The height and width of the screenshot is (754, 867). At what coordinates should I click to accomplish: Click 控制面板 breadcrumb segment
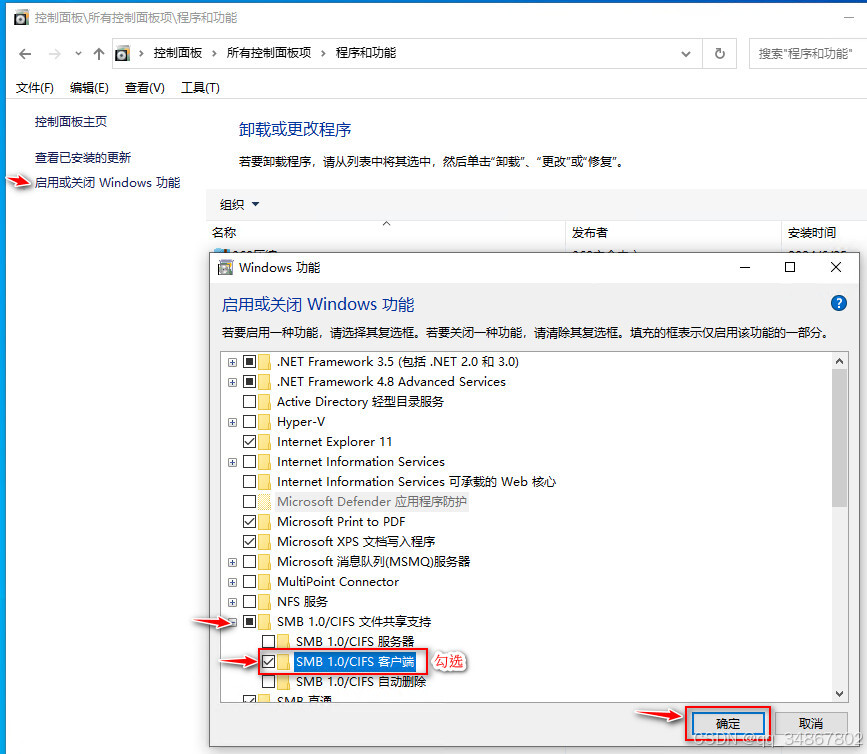coord(177,53)
